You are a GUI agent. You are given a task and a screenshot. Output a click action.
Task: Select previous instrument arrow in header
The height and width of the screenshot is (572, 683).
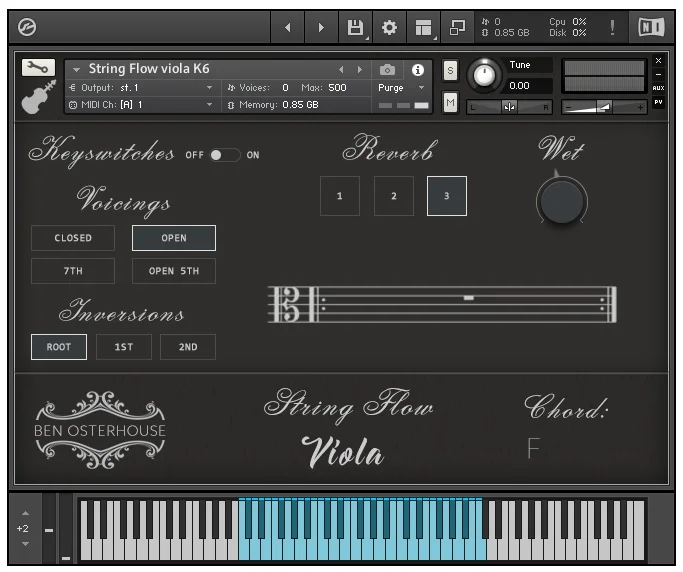coord(341,69)
